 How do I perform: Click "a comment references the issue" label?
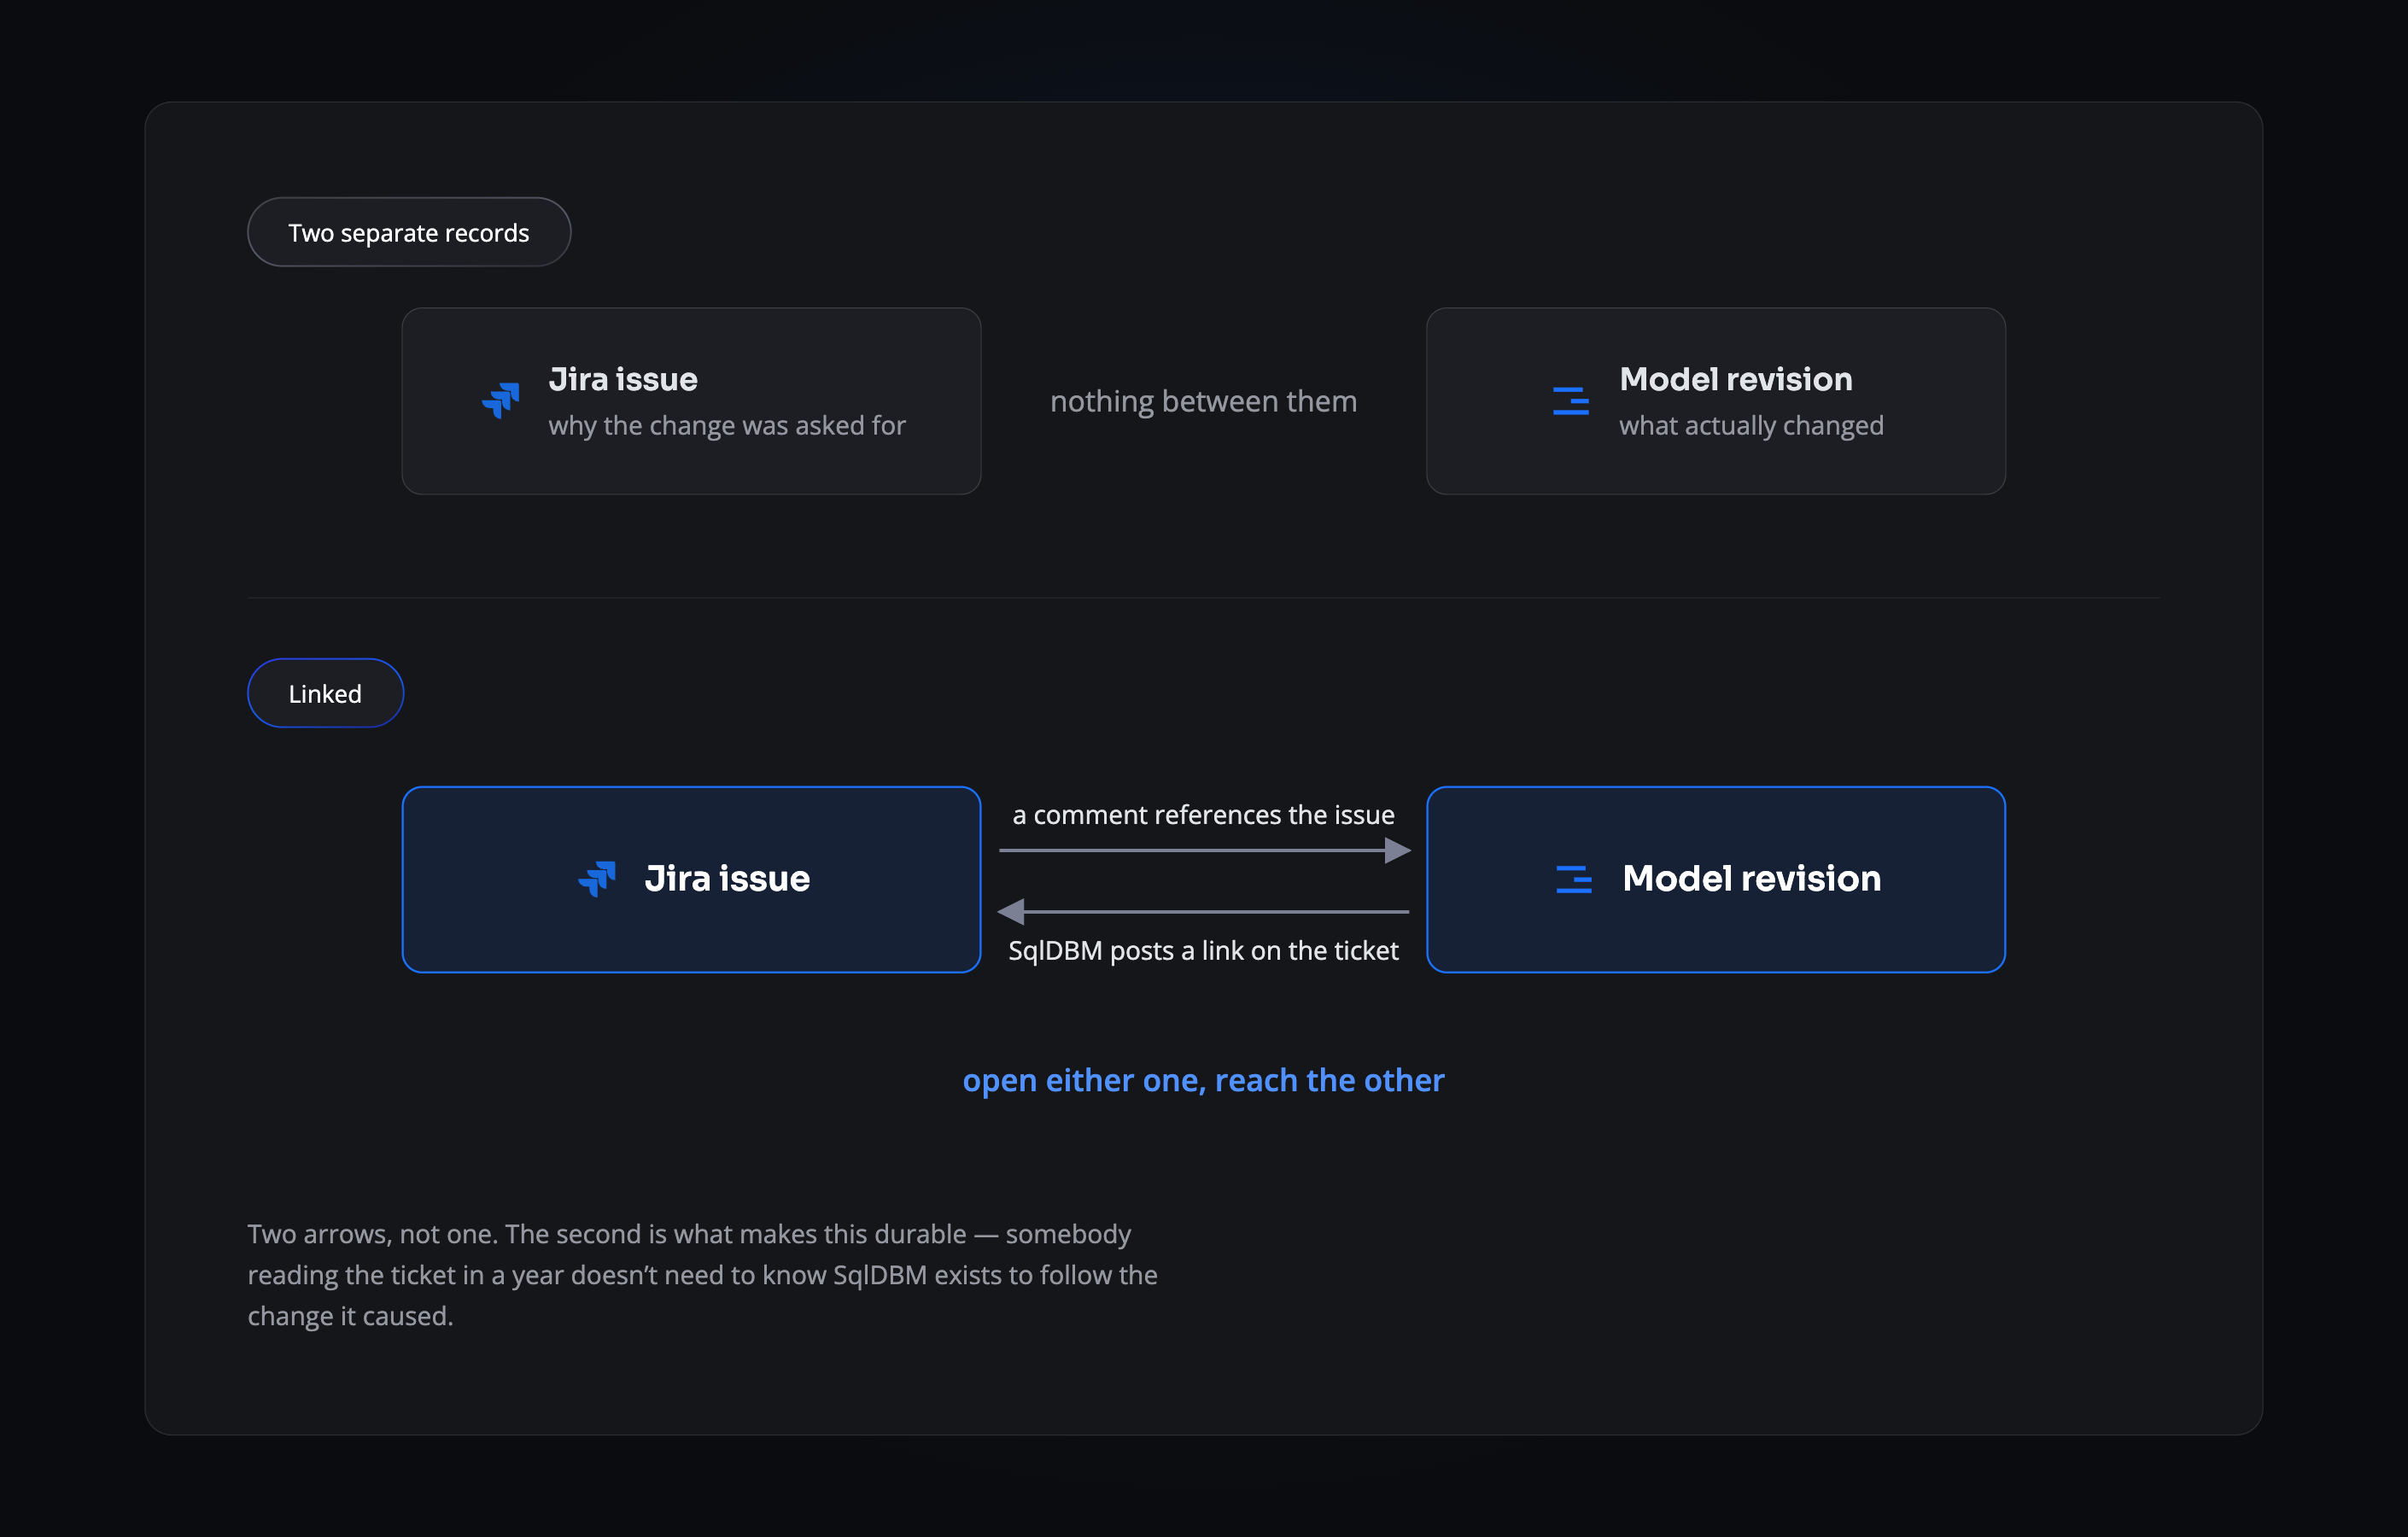1203,815
